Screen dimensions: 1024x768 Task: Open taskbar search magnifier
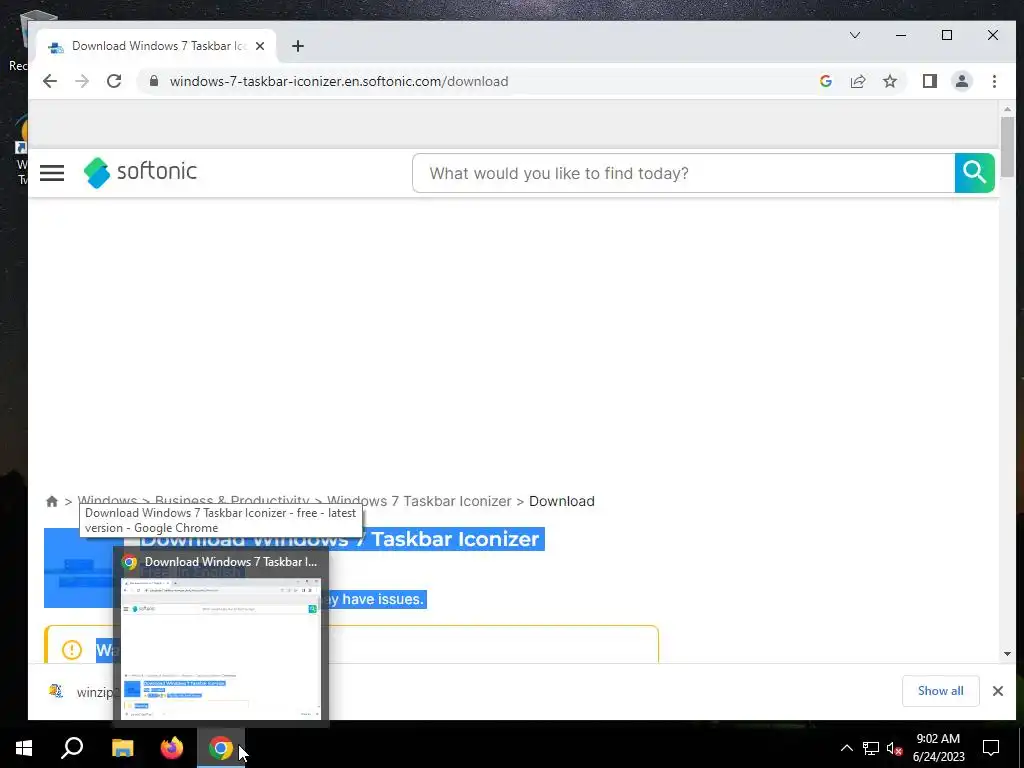click(72, 748)
